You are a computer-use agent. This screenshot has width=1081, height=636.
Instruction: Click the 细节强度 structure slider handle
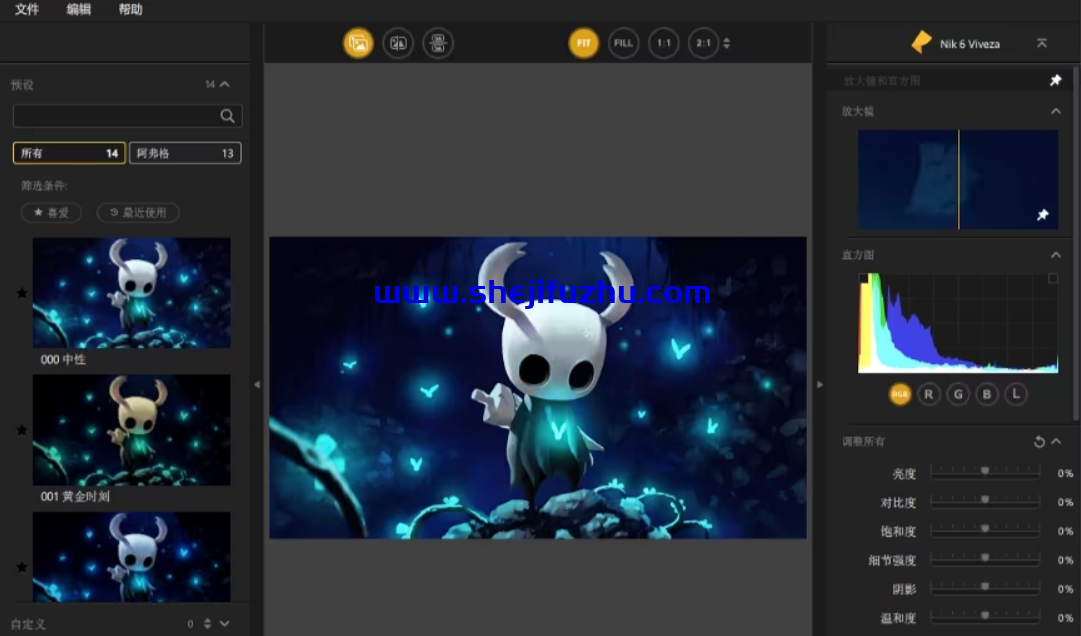click(985, 558)
